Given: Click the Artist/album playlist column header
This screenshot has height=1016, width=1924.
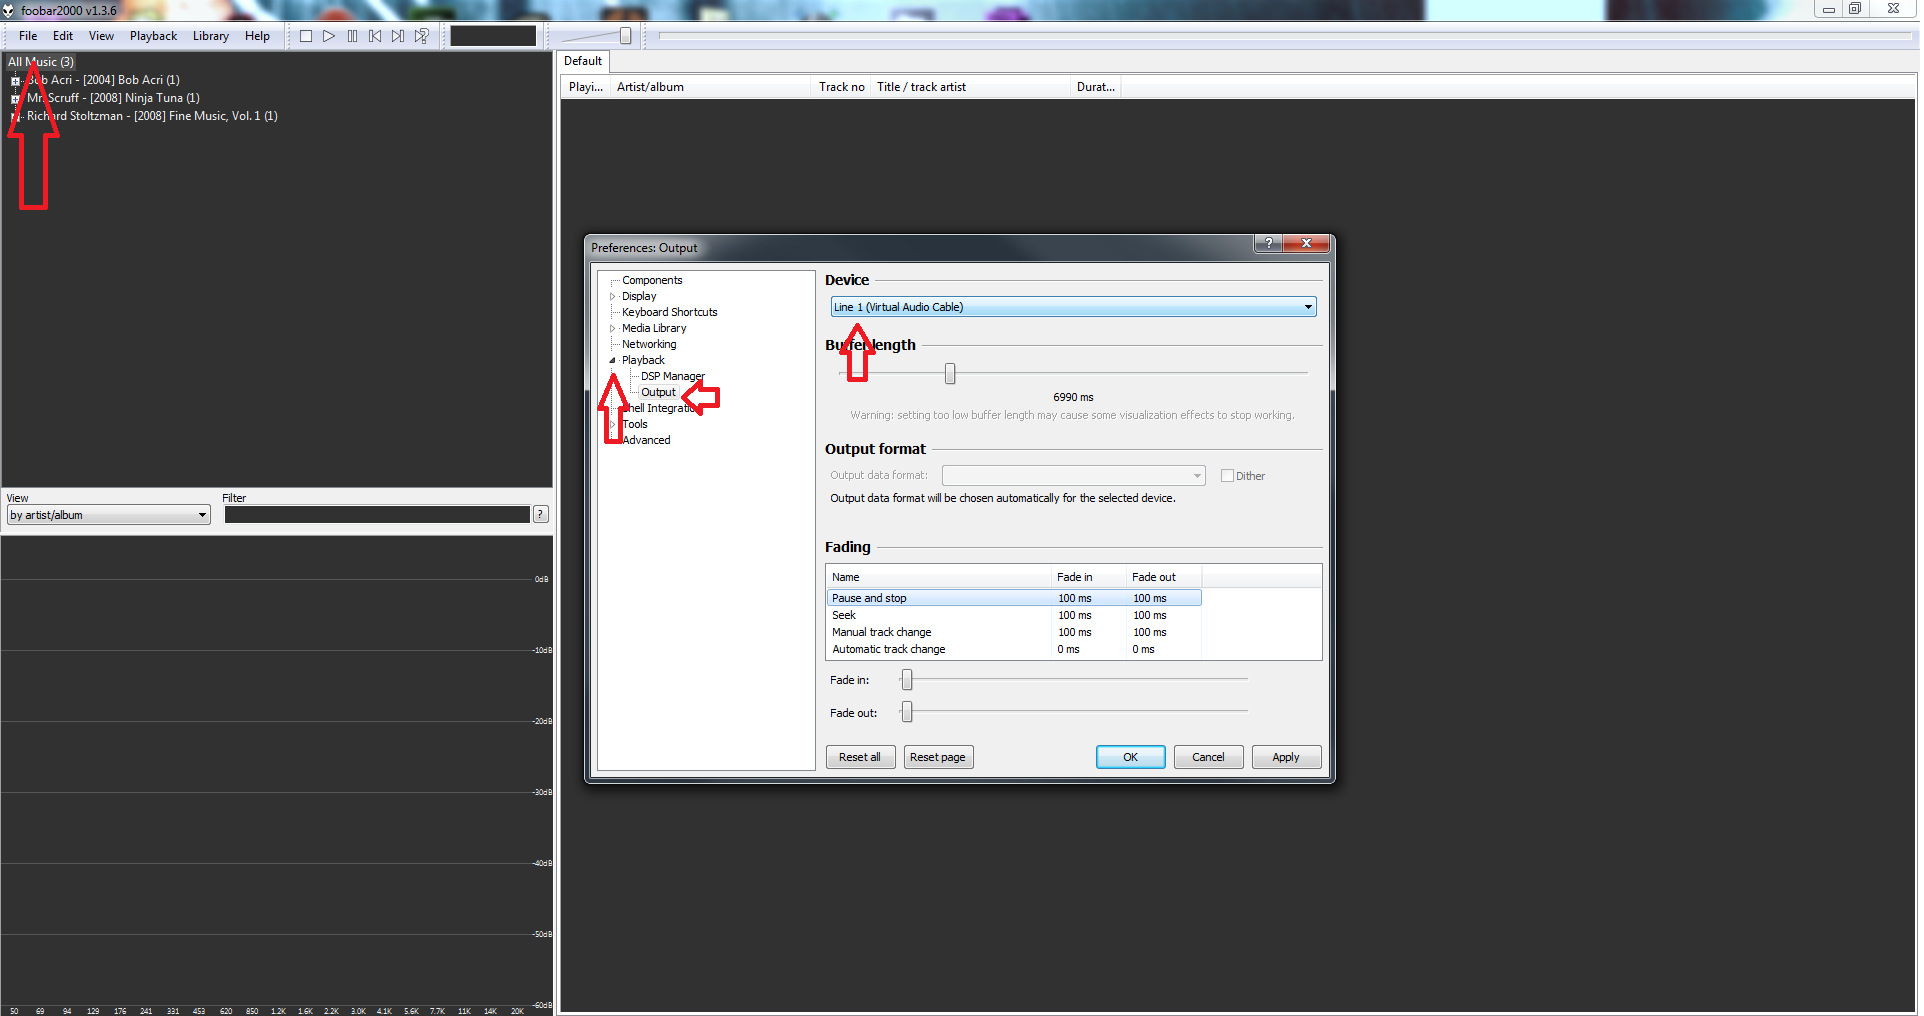Looking at the screenshot, I should click(x=710, y=87).
